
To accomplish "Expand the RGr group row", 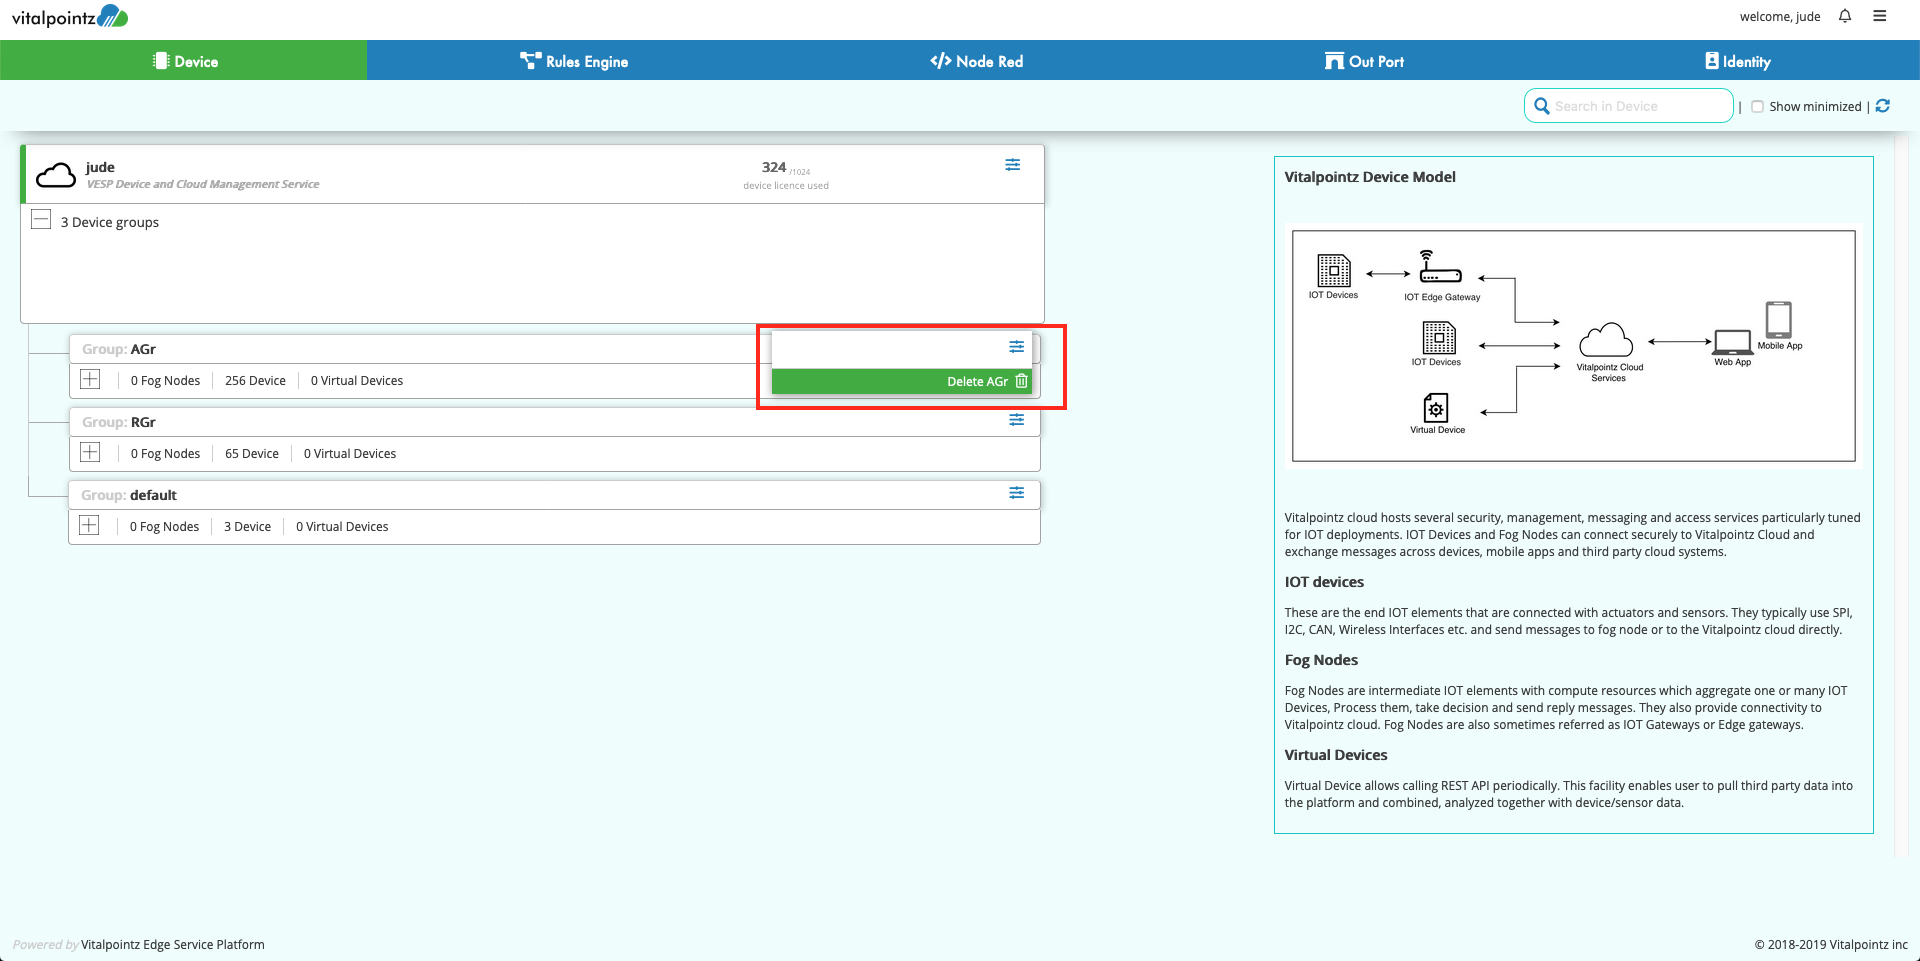I will click(x=90, y=452).
